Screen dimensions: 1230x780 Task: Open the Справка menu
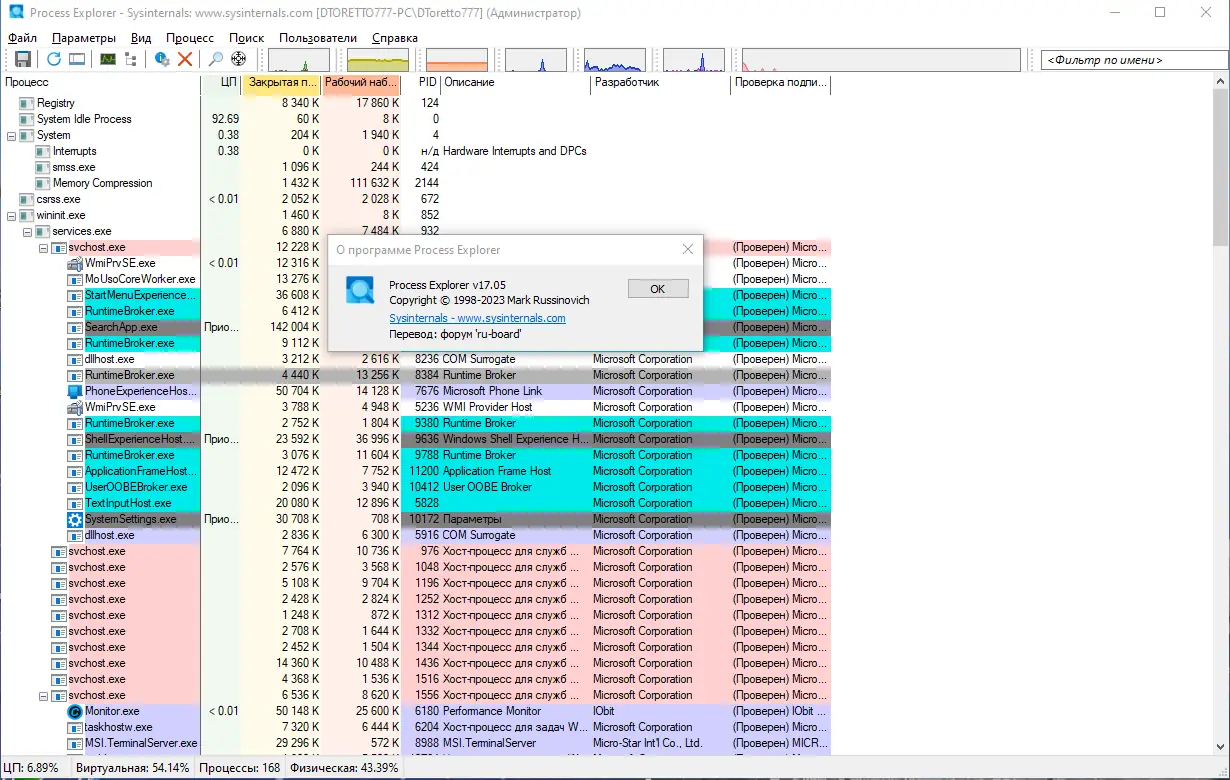(x=395, y=38)
